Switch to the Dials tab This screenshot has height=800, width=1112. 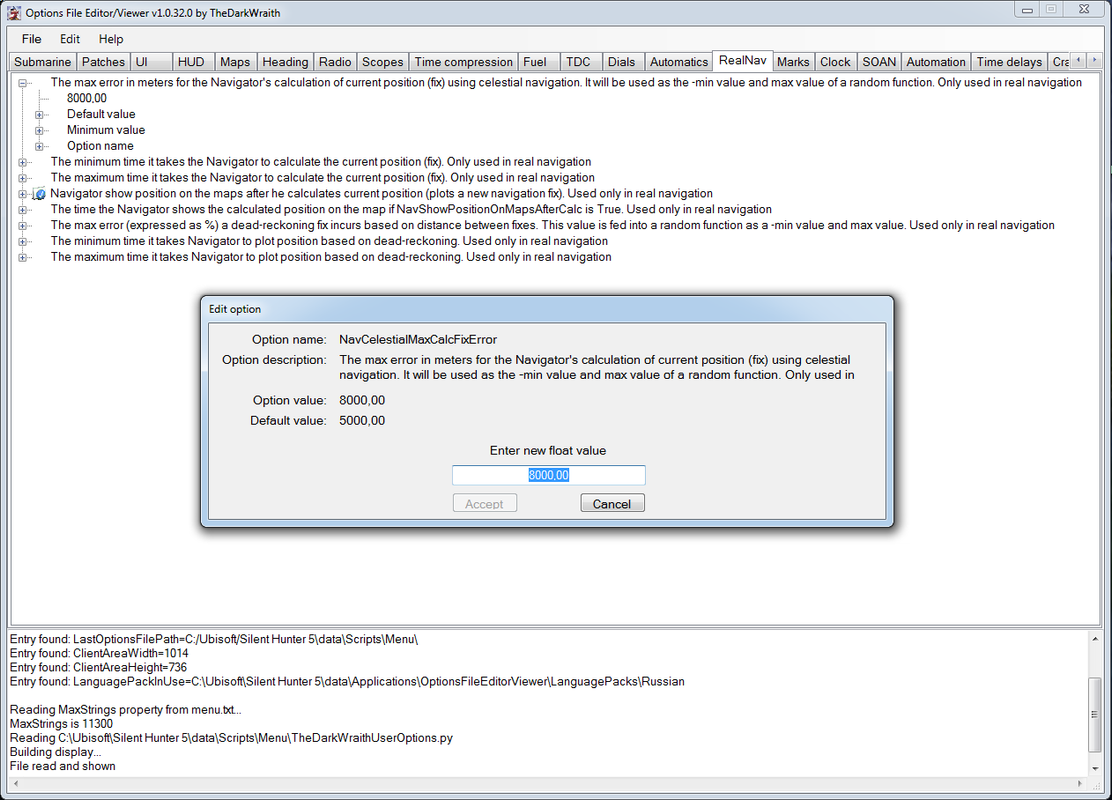click(x=621, y=62)
